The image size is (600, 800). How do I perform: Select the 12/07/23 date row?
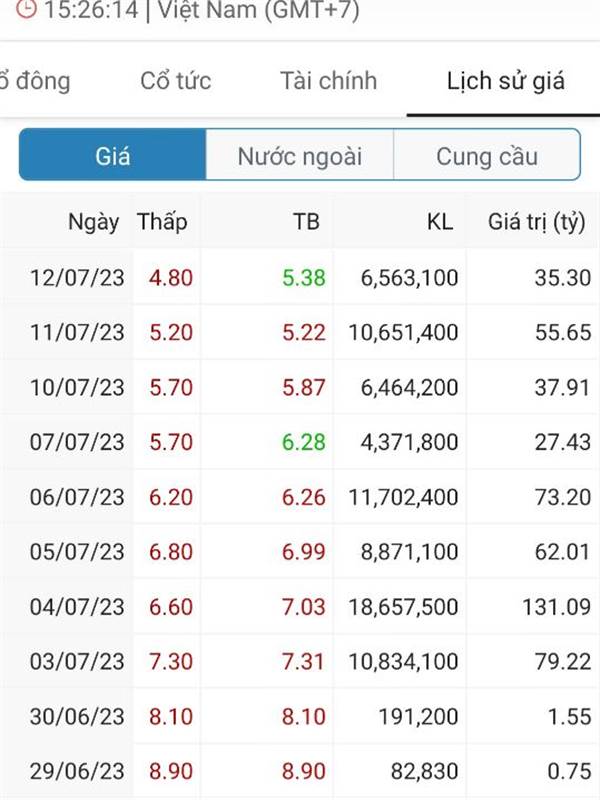300,278
